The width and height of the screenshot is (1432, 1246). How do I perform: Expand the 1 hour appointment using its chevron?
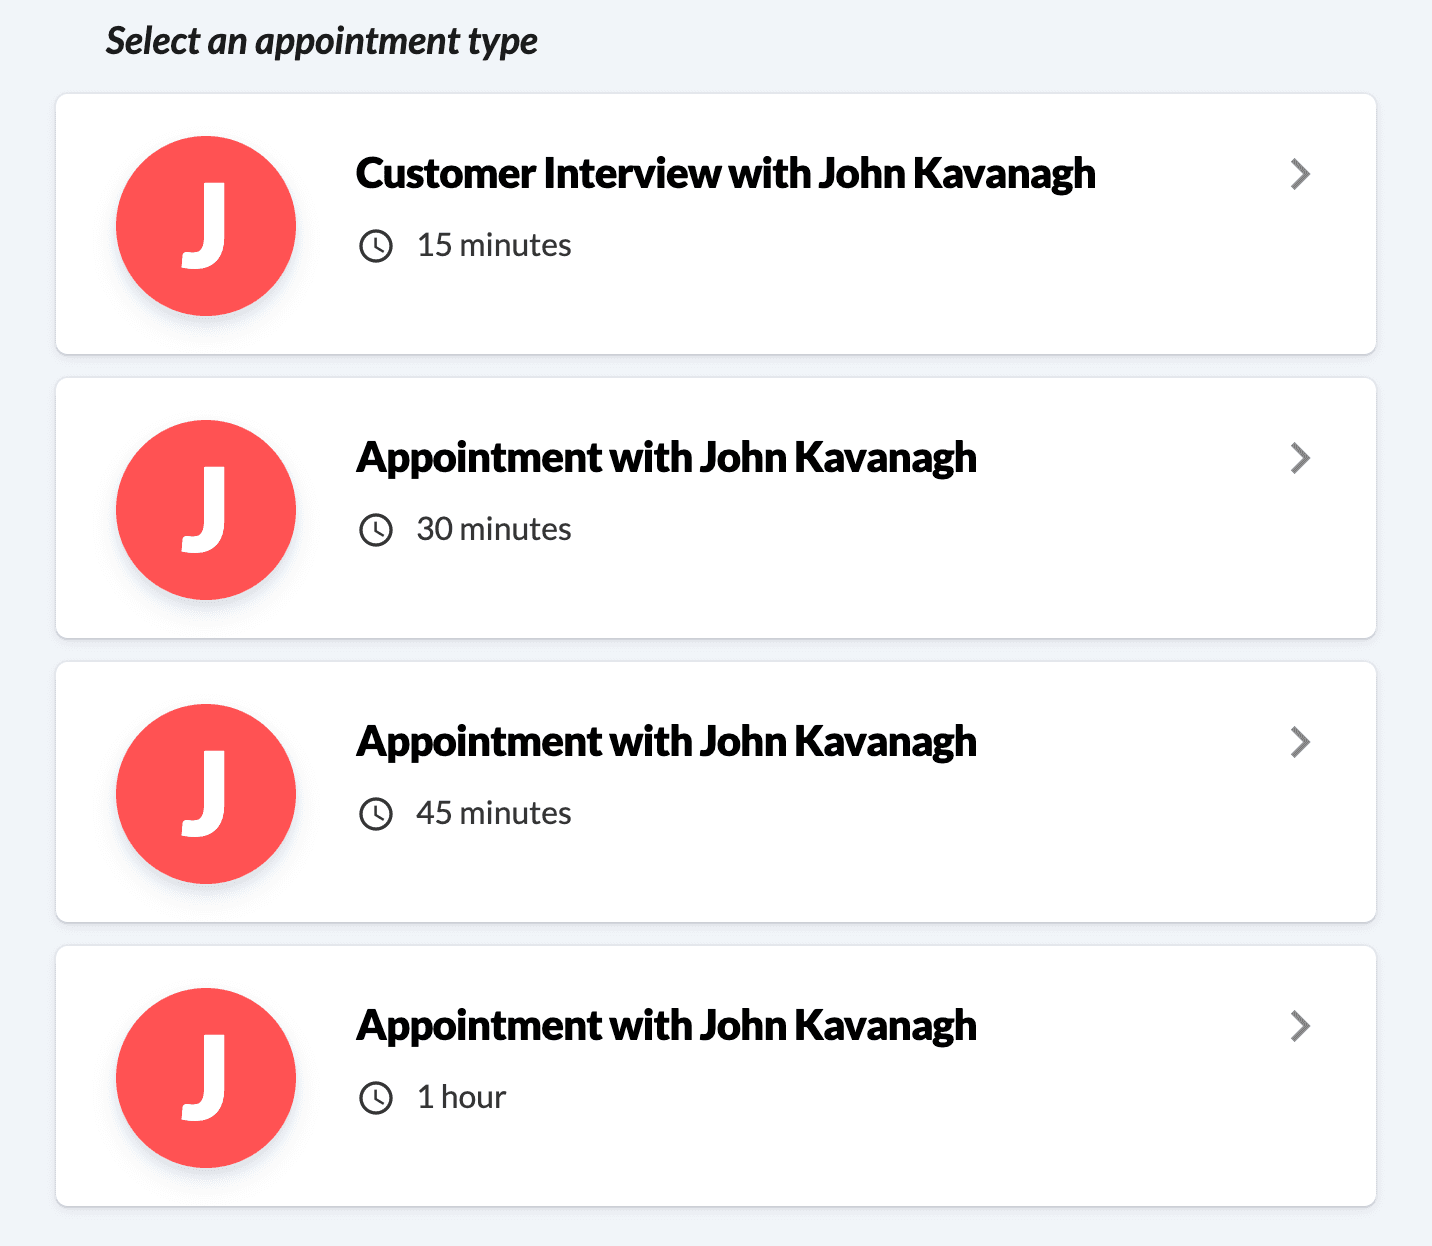point(1300,1026)
